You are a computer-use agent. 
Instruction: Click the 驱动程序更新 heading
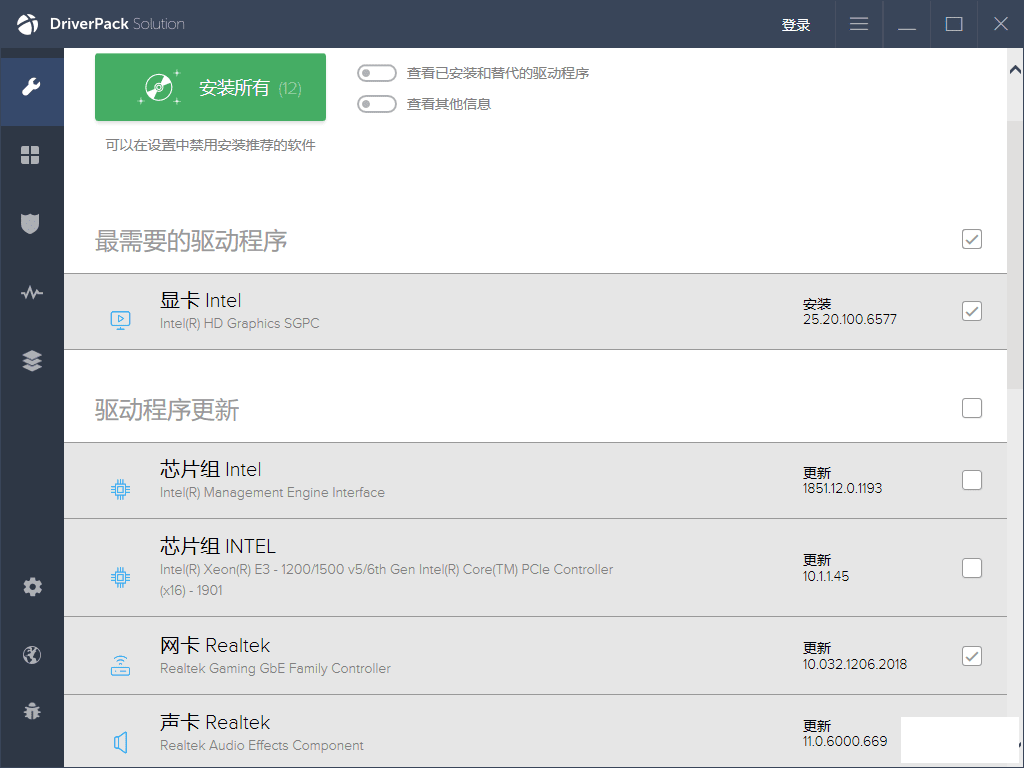pyautogui.click(x=167, y=410)
